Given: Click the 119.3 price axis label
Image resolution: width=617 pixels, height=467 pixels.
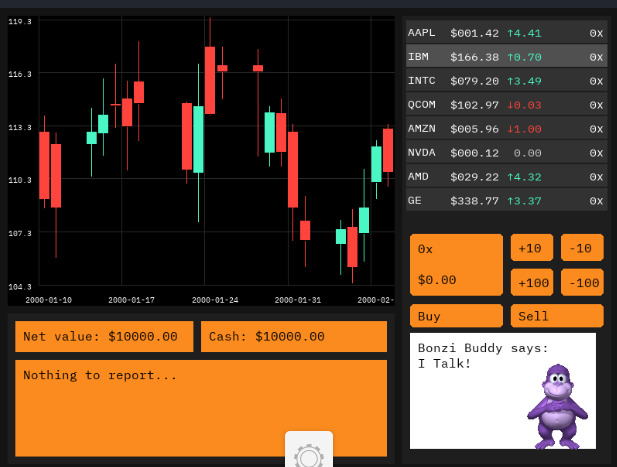Looking at the screenshot, I should 20,21.
